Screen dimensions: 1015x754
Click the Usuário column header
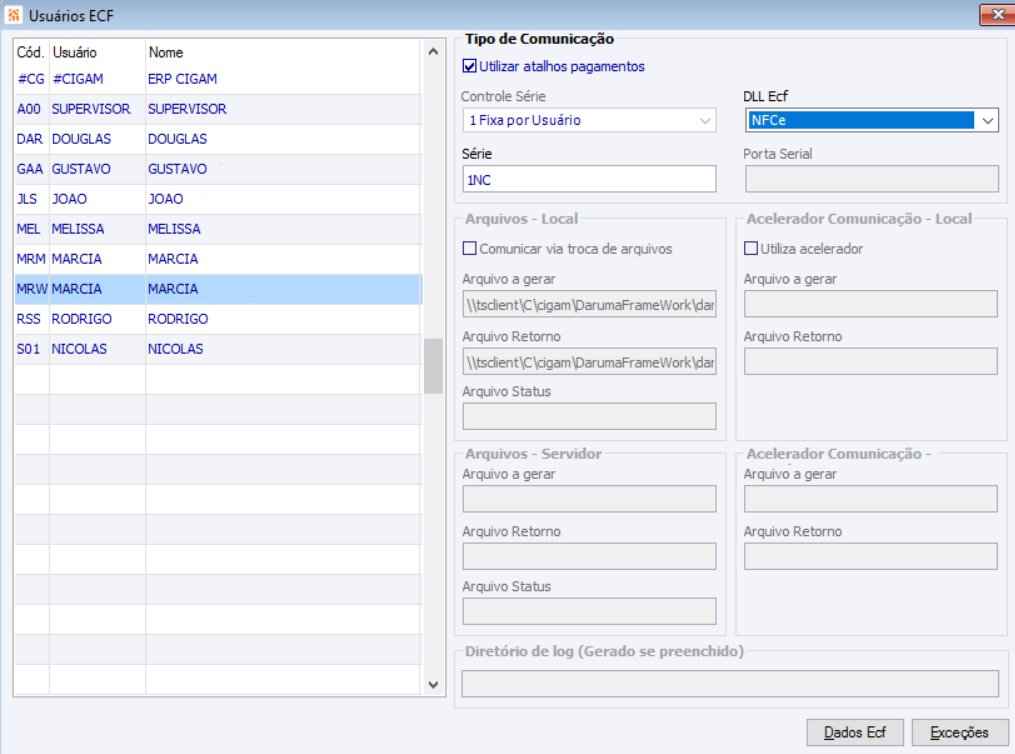click(75, 52)
